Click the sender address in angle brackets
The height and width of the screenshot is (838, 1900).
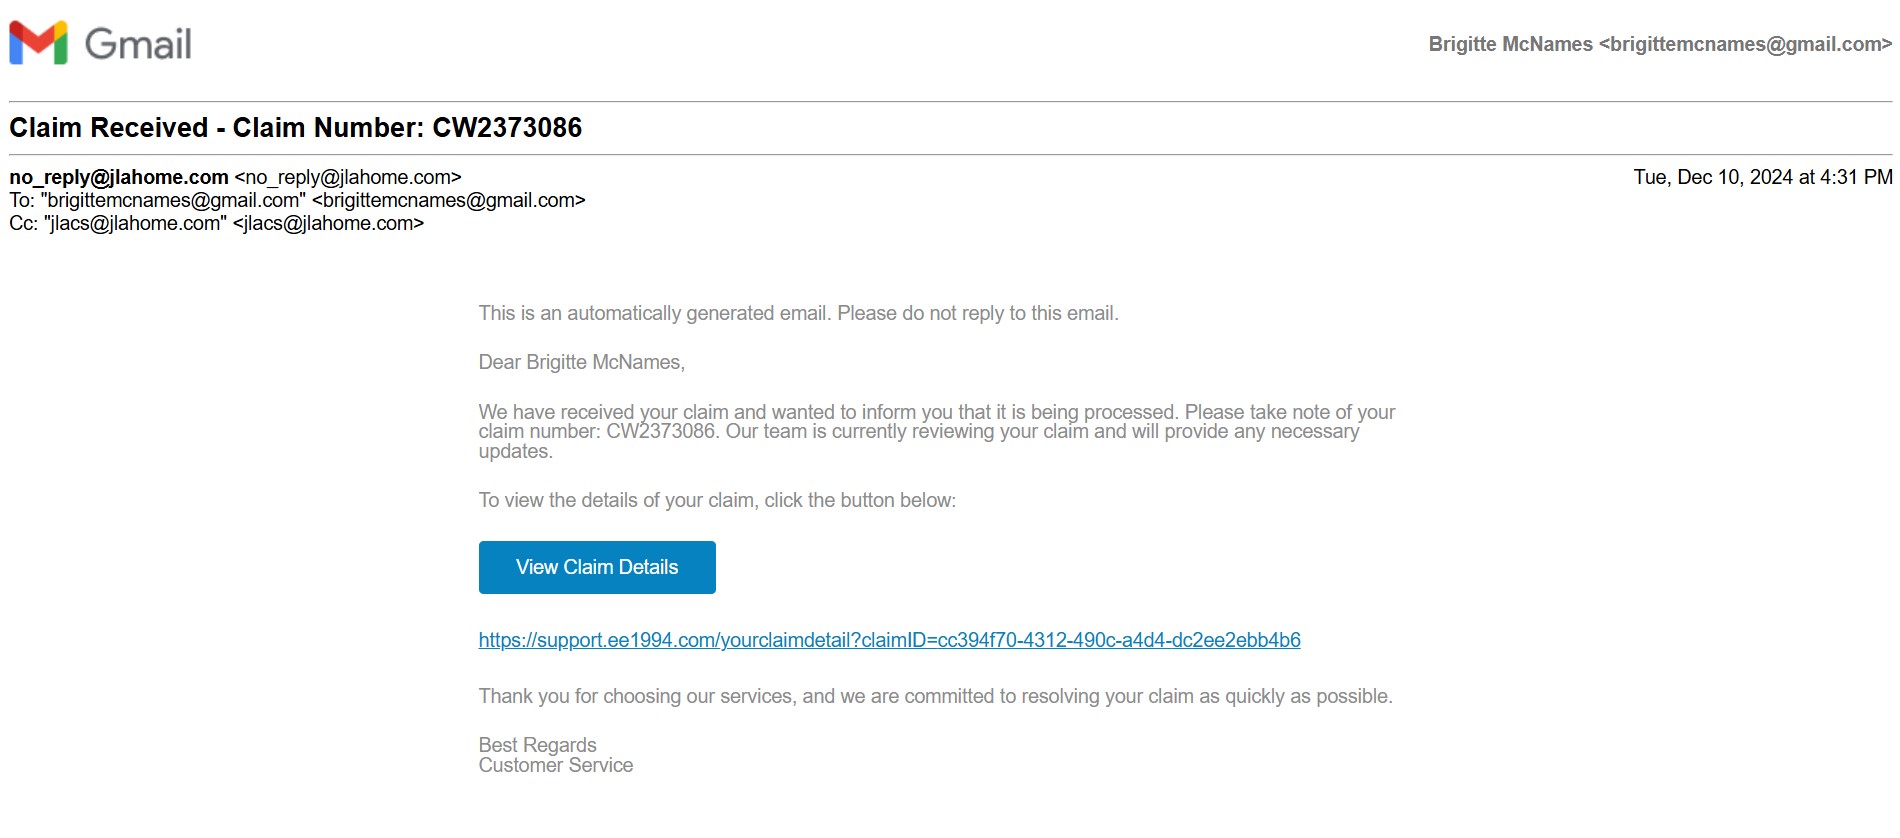[x=348, y=177]
